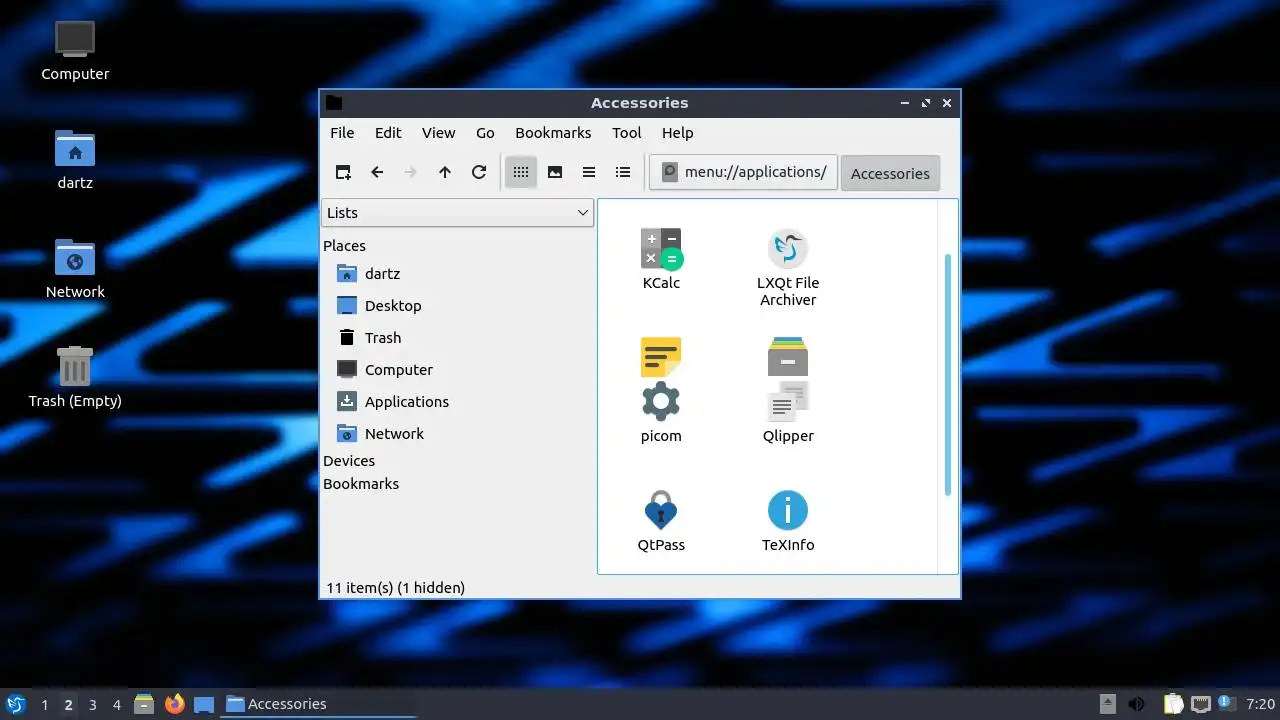Open the File menu
This screenshot has height=720, width=1280.
point(342,133)
